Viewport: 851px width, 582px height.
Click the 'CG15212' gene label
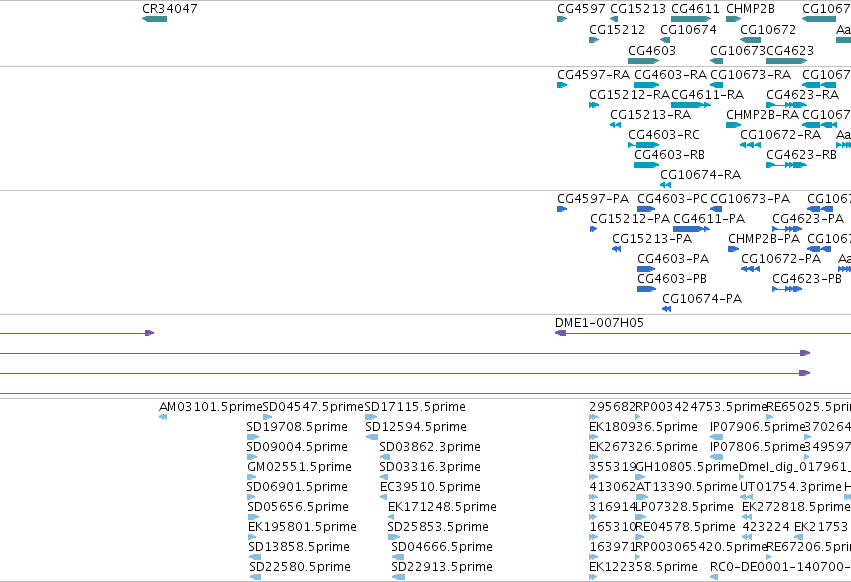tap(617, 29)
